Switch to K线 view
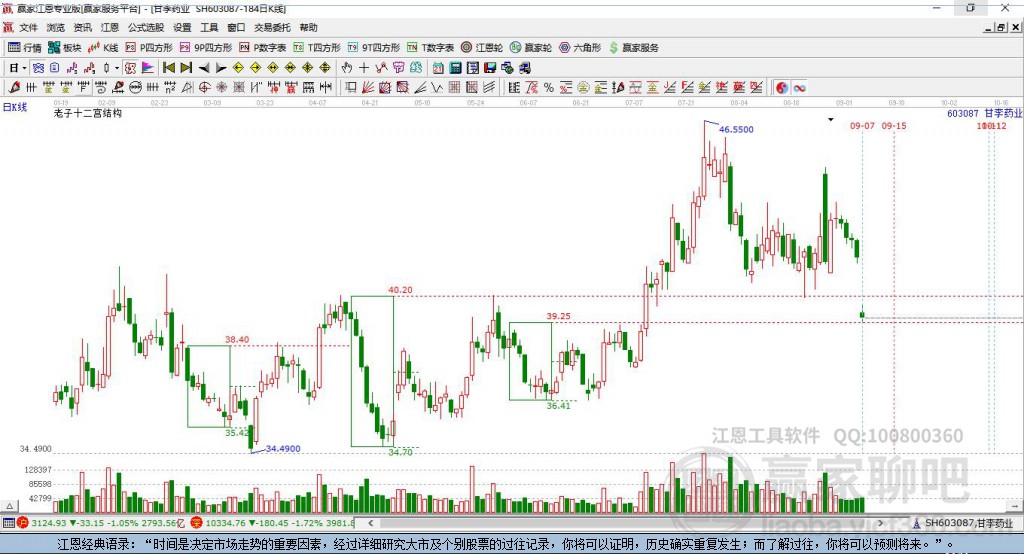The image size is (1024, 554). (103, 48)
